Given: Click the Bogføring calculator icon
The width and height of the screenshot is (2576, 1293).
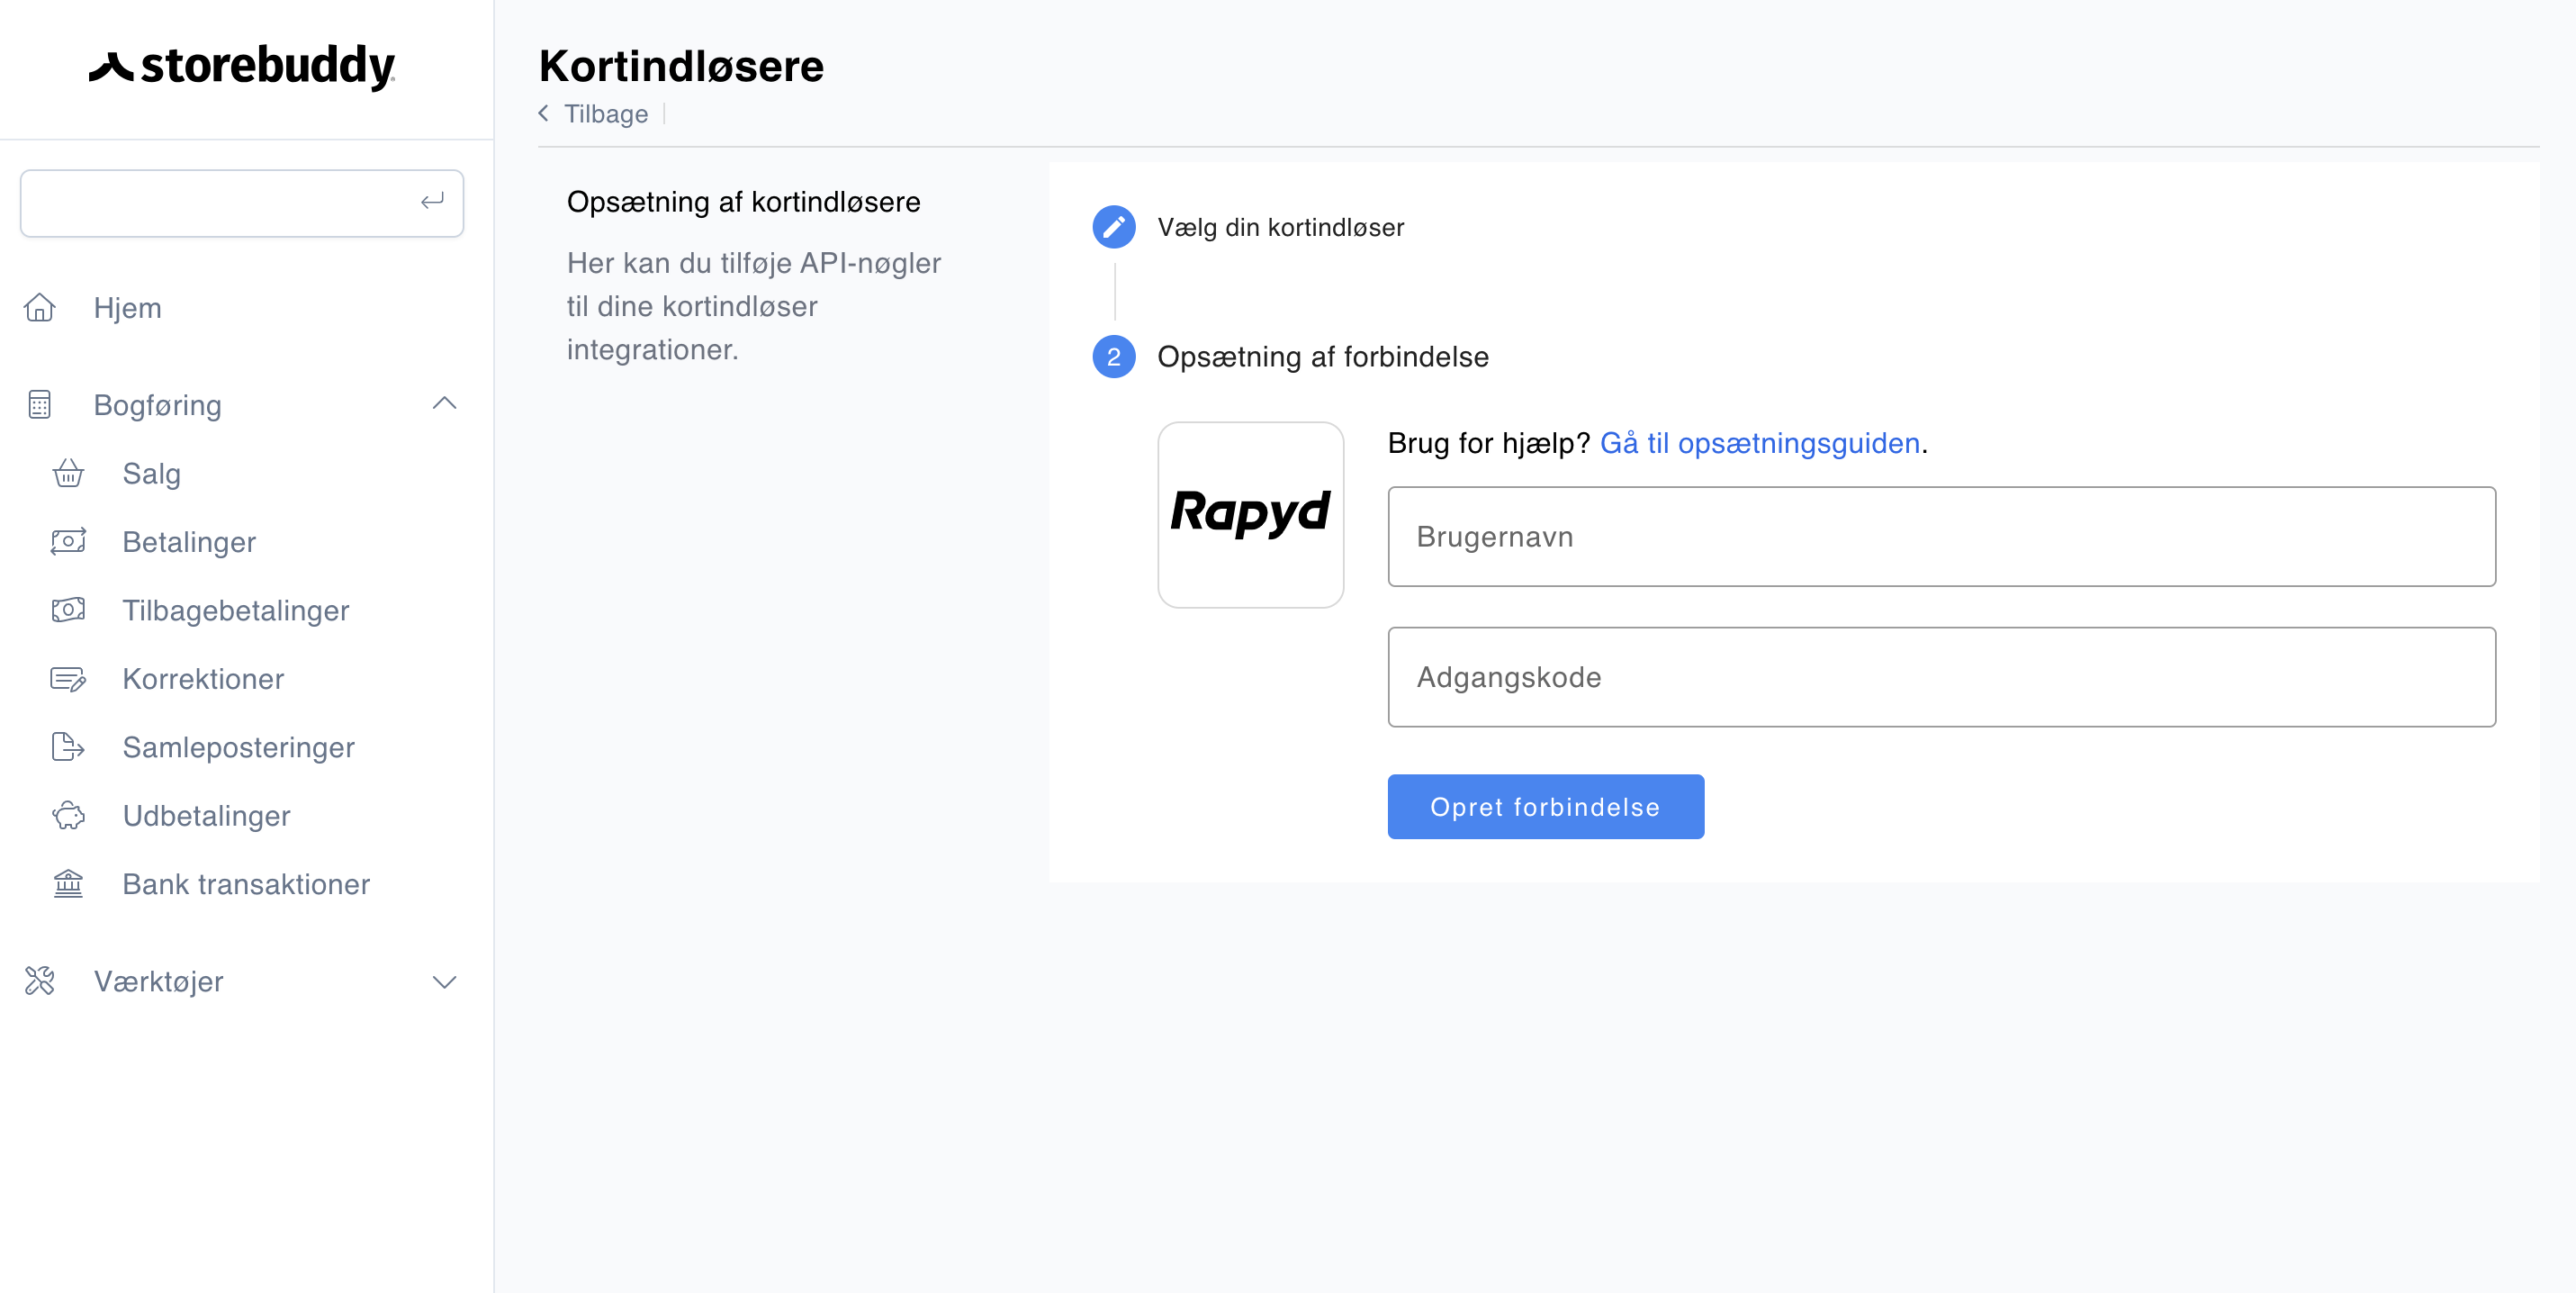Looking at the screenshot, I should (39, 404).
